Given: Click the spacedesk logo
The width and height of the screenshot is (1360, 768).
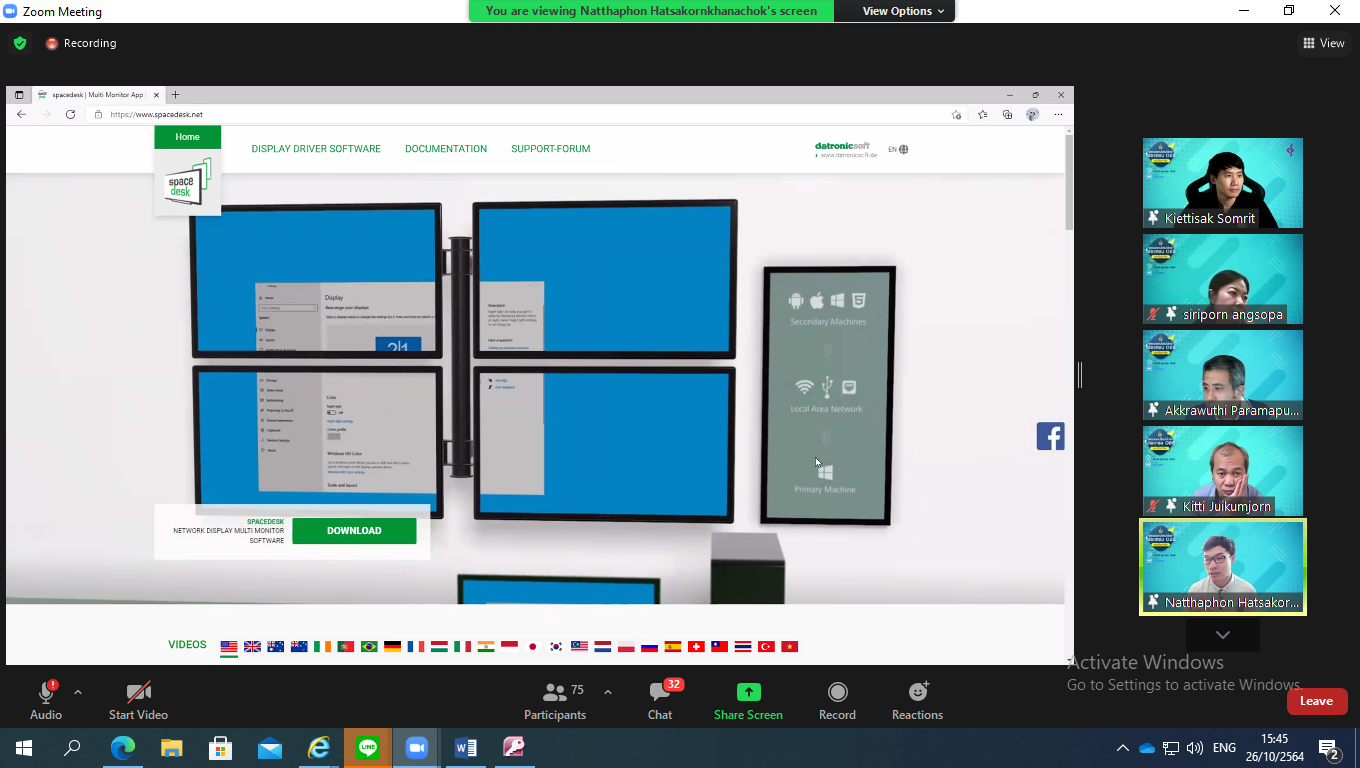Looking at the screenshot, I should click(x=188, y=182).
